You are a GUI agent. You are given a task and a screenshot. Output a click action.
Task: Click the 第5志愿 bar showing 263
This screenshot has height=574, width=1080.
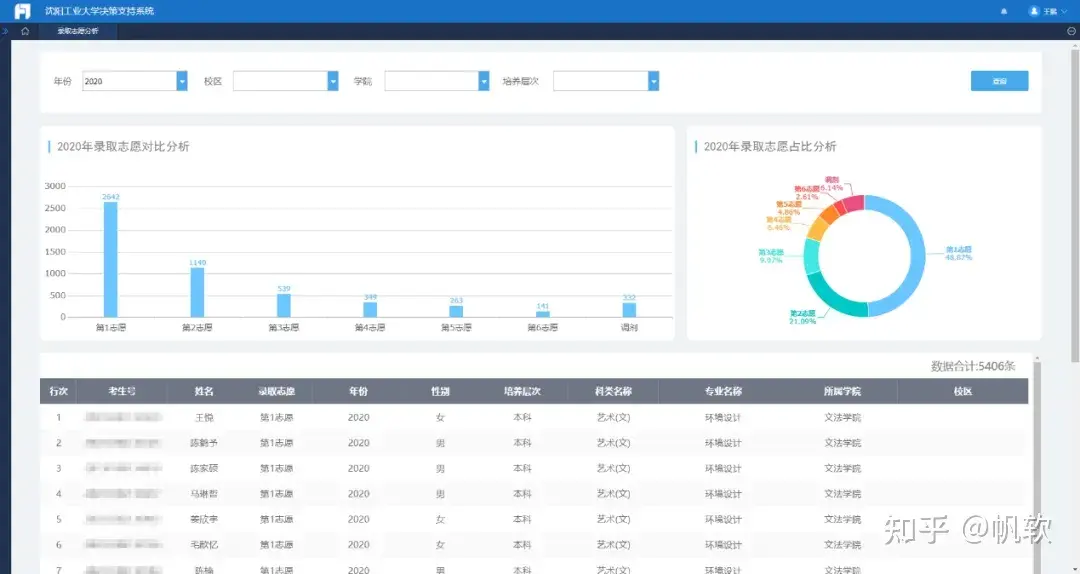tap(456, 311)
